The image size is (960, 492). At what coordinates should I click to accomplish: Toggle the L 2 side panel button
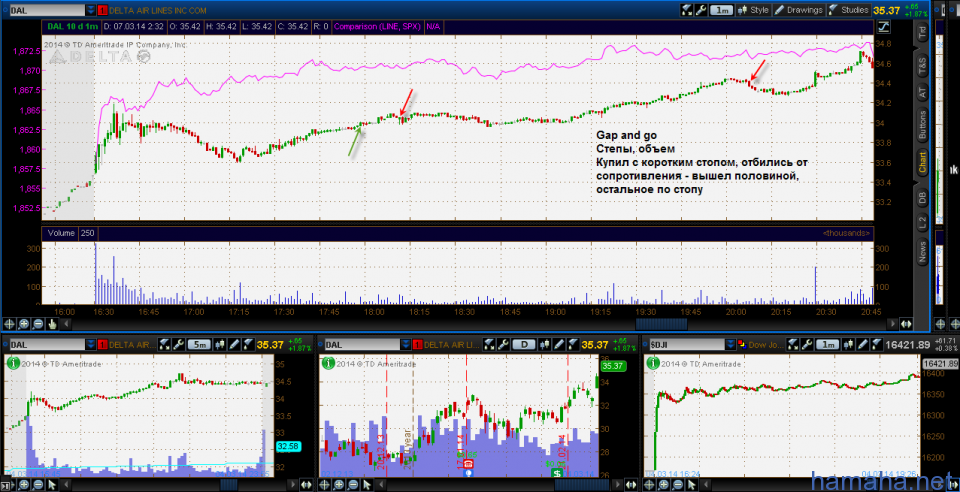923,223
